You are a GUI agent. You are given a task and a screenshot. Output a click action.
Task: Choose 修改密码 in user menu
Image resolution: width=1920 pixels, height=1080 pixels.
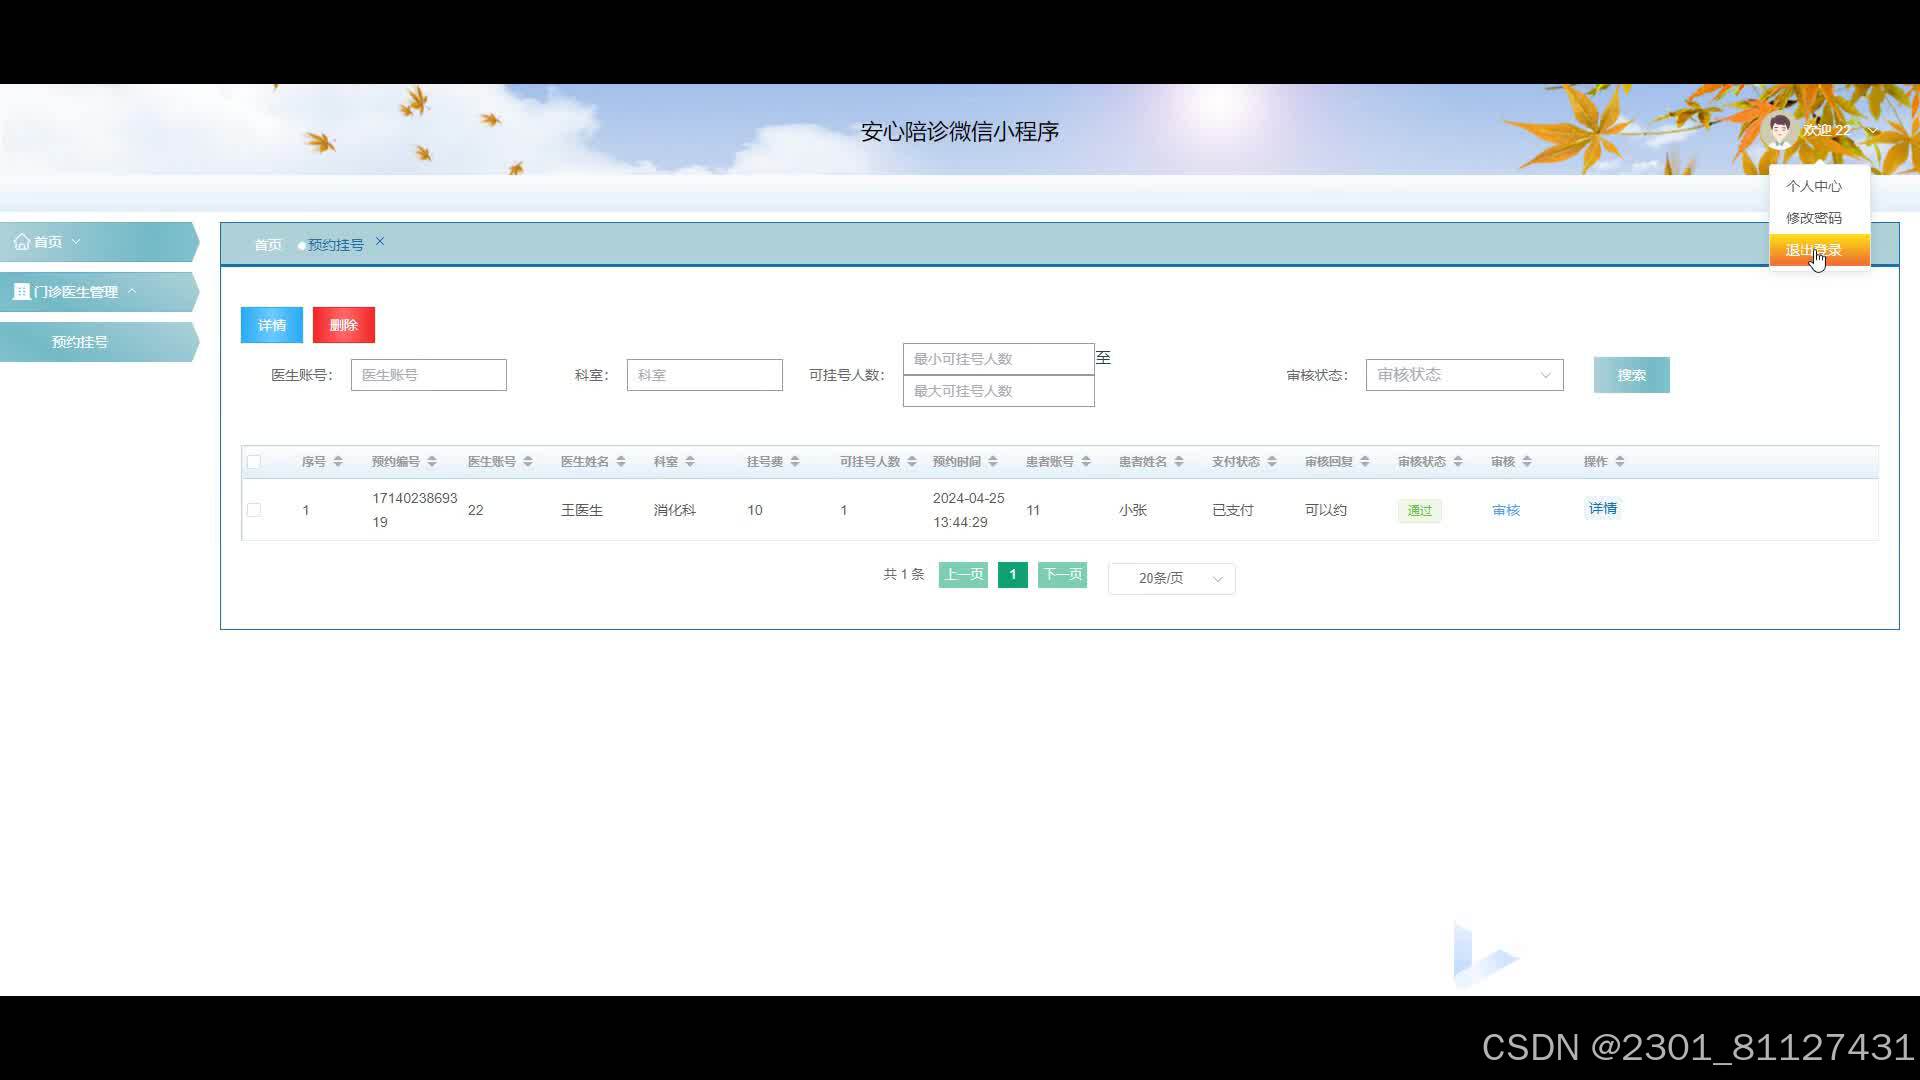[1814, 218]
